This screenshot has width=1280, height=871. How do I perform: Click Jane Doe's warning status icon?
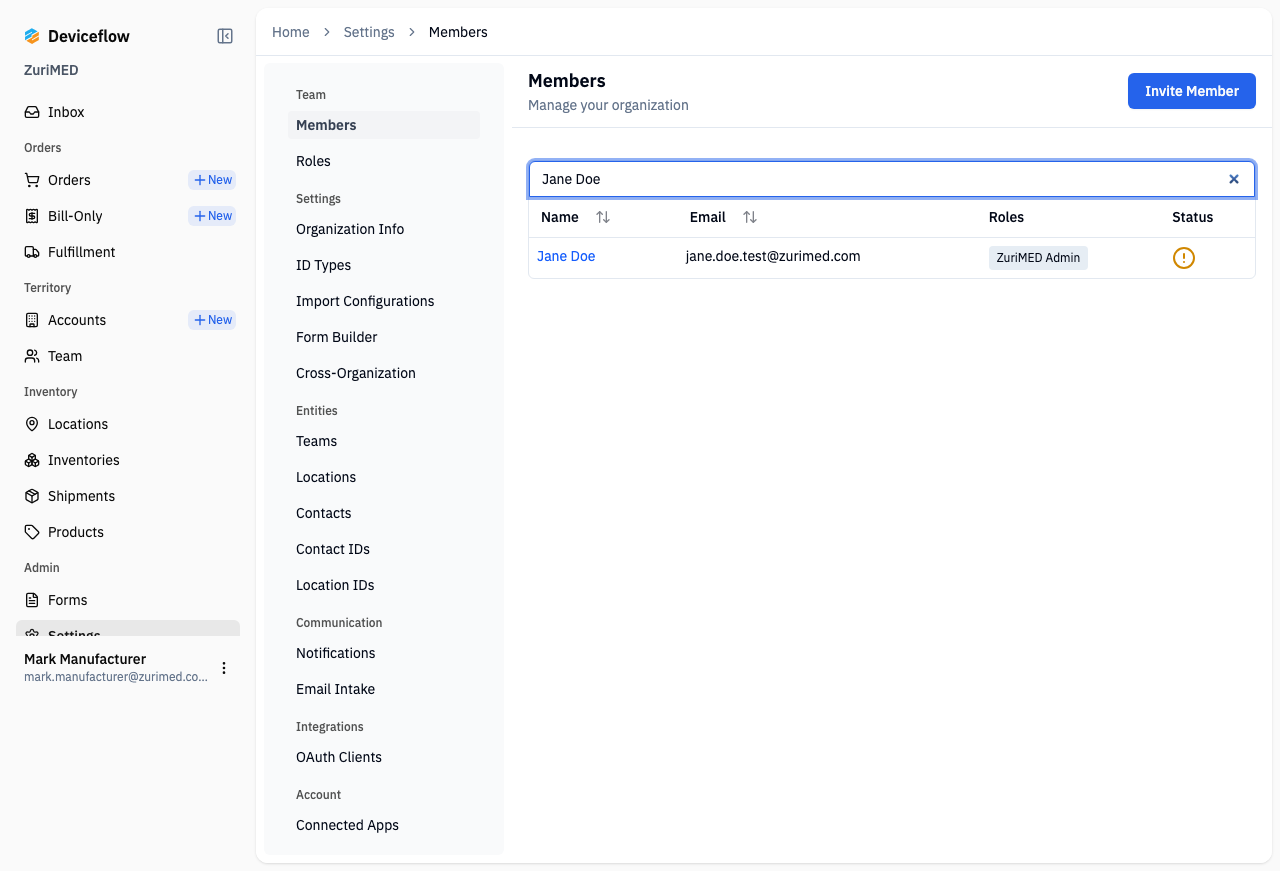coord(1184,258)
